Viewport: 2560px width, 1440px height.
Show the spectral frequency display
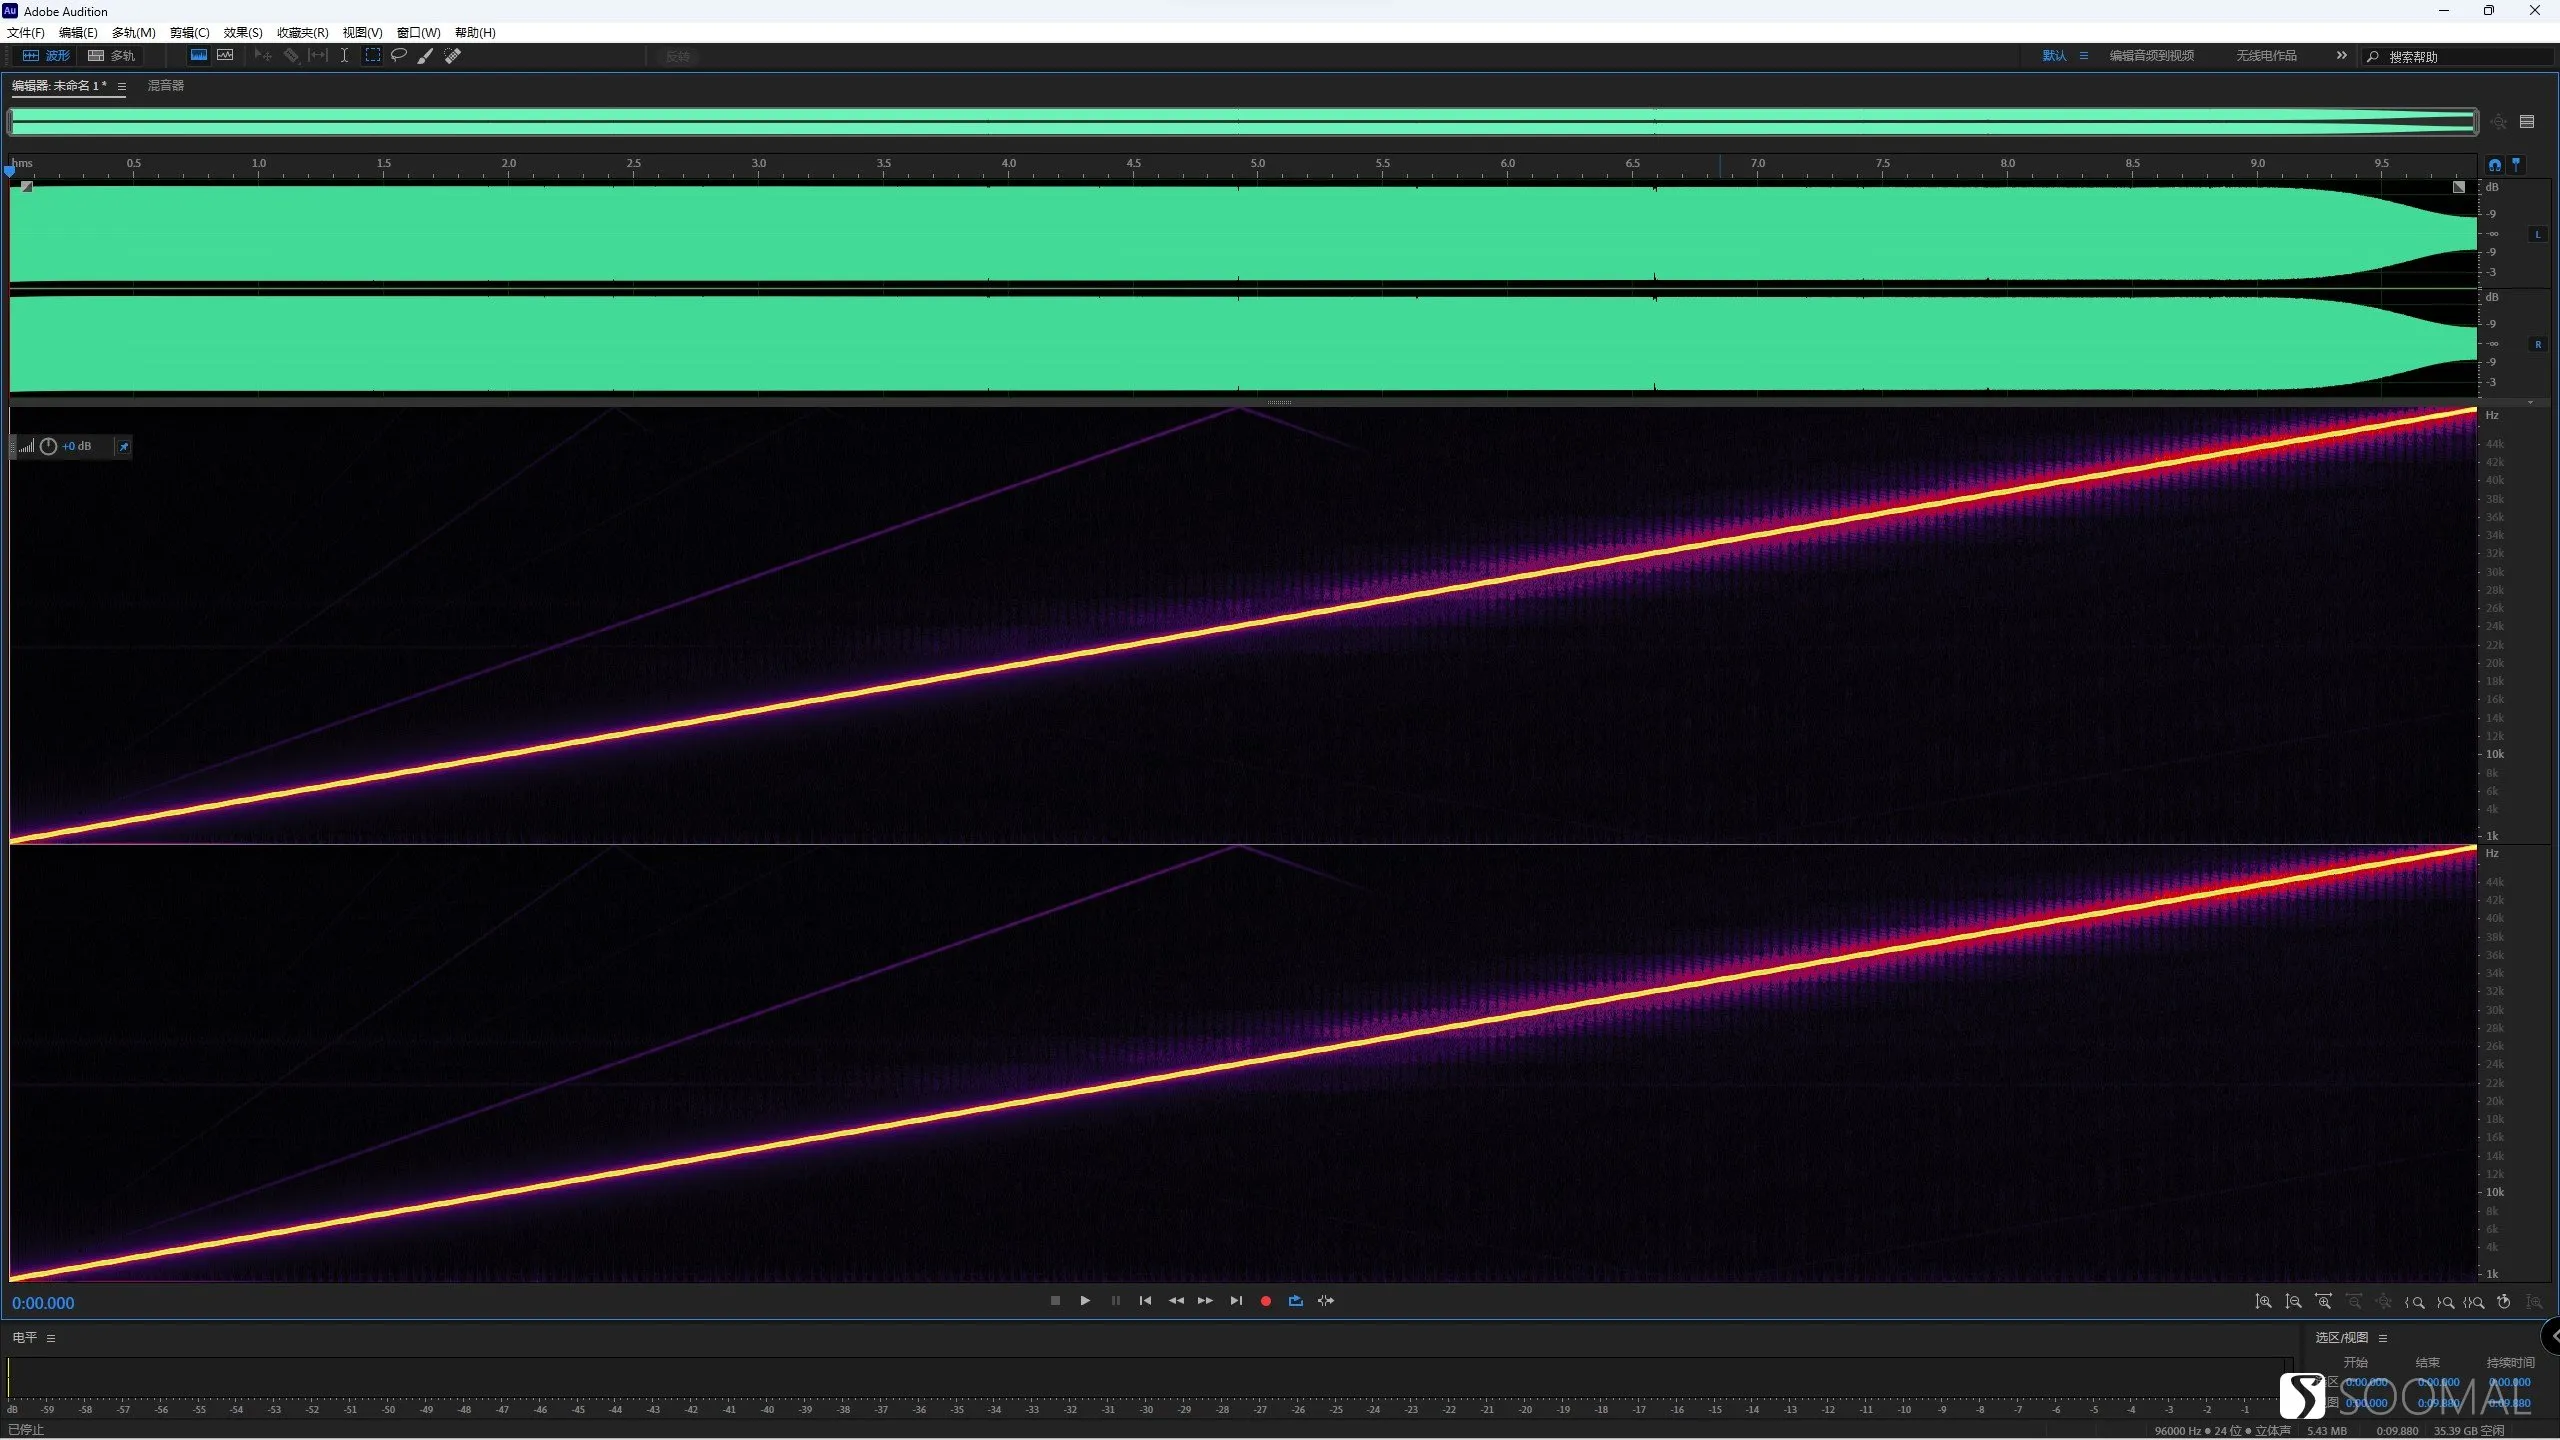point(199,56)
